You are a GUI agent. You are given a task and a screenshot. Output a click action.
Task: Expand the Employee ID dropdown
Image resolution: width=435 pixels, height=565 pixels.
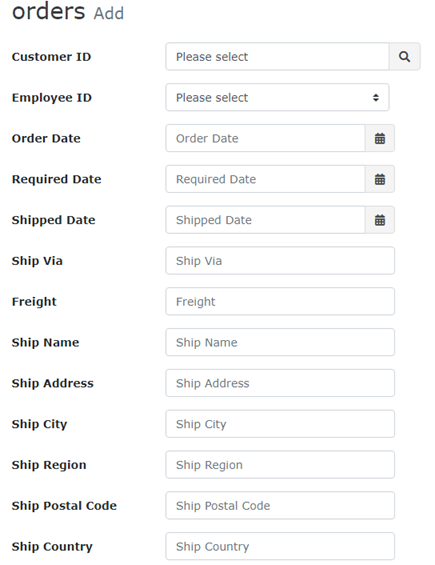click(277, 97)
